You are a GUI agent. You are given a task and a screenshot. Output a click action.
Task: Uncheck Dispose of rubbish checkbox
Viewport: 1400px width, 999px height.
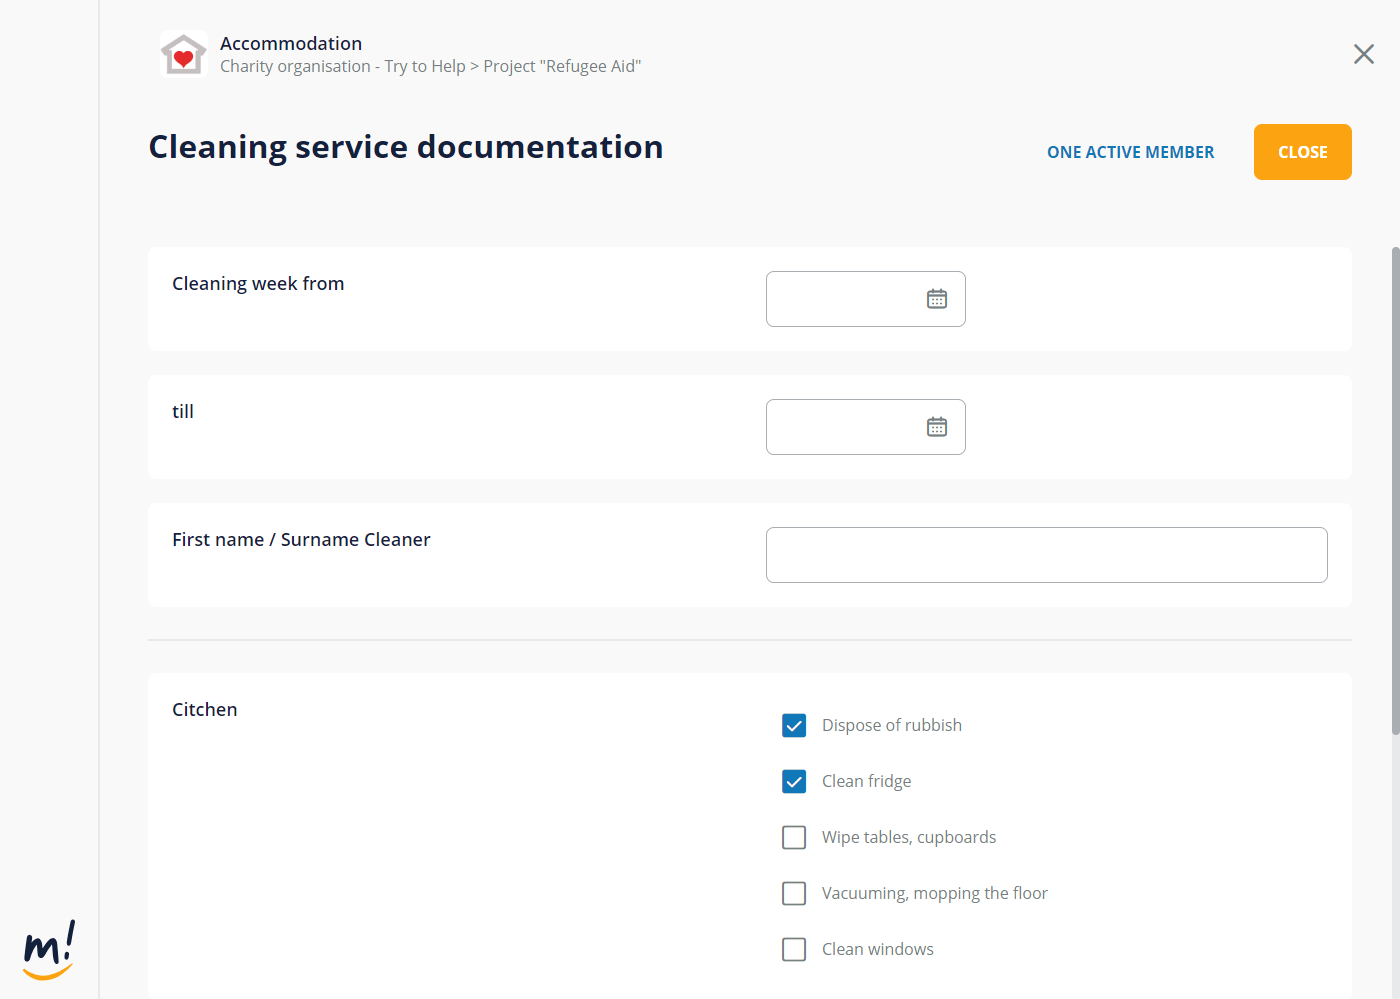tap(794, 725)
